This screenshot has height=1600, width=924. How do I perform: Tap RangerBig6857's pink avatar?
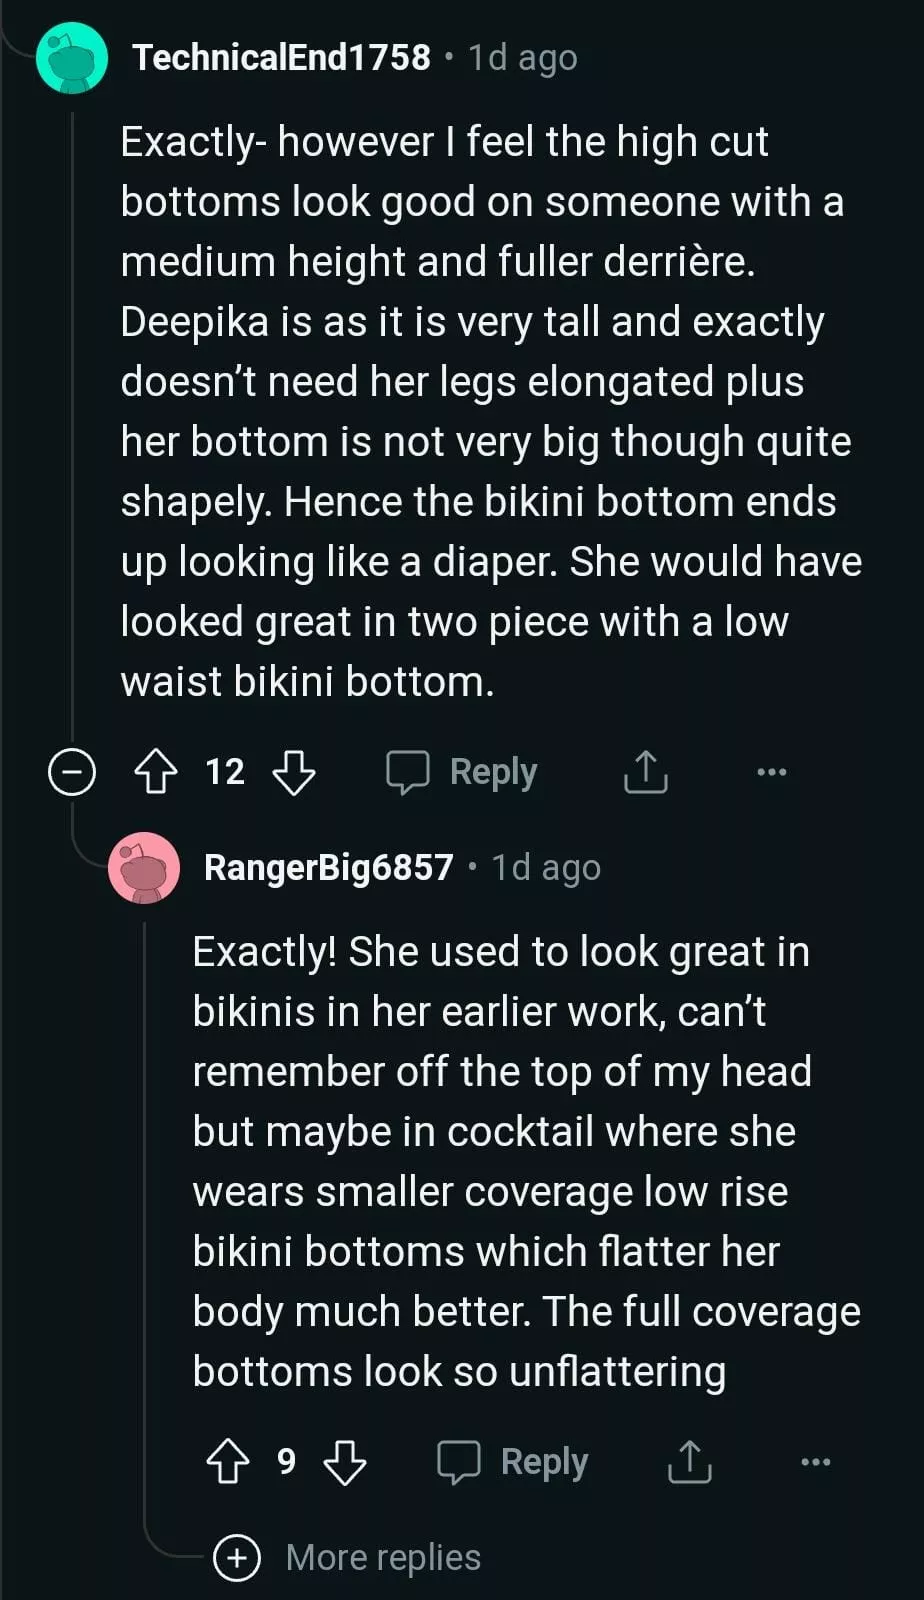144,867
